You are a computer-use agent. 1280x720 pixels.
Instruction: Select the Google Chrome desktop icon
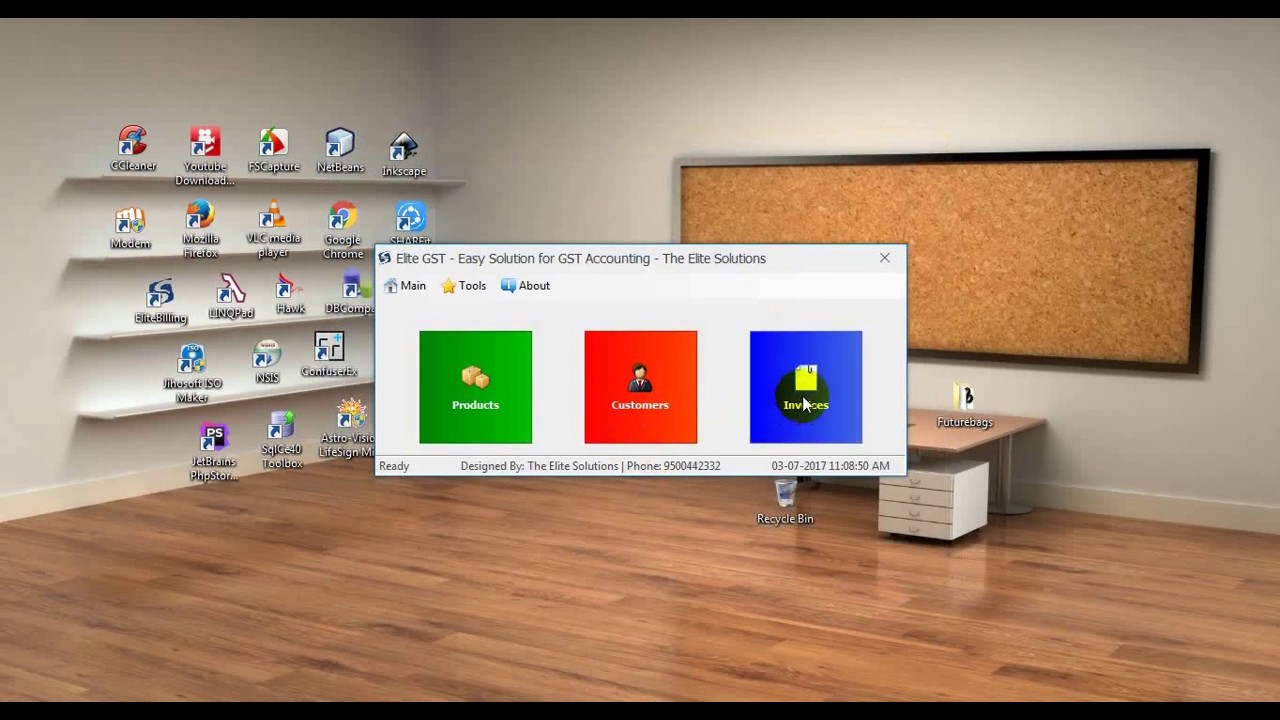click(342, 231)
